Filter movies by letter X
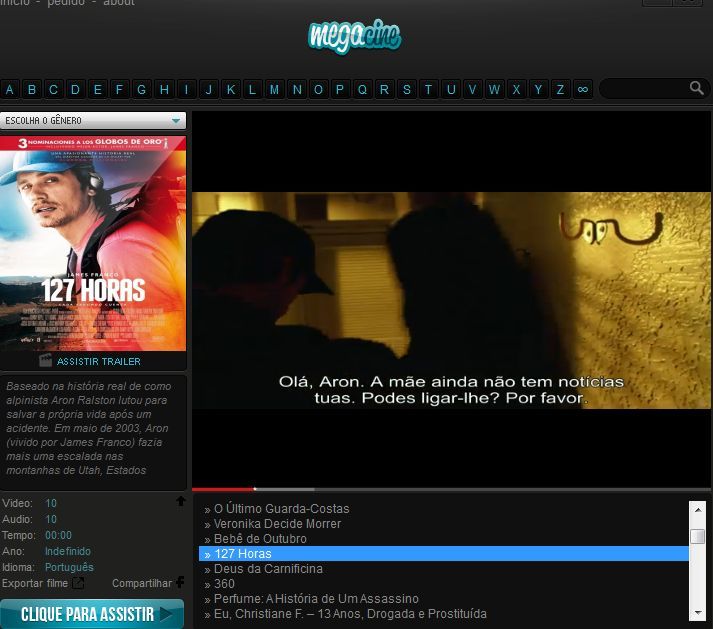 [x=517, y=89]
